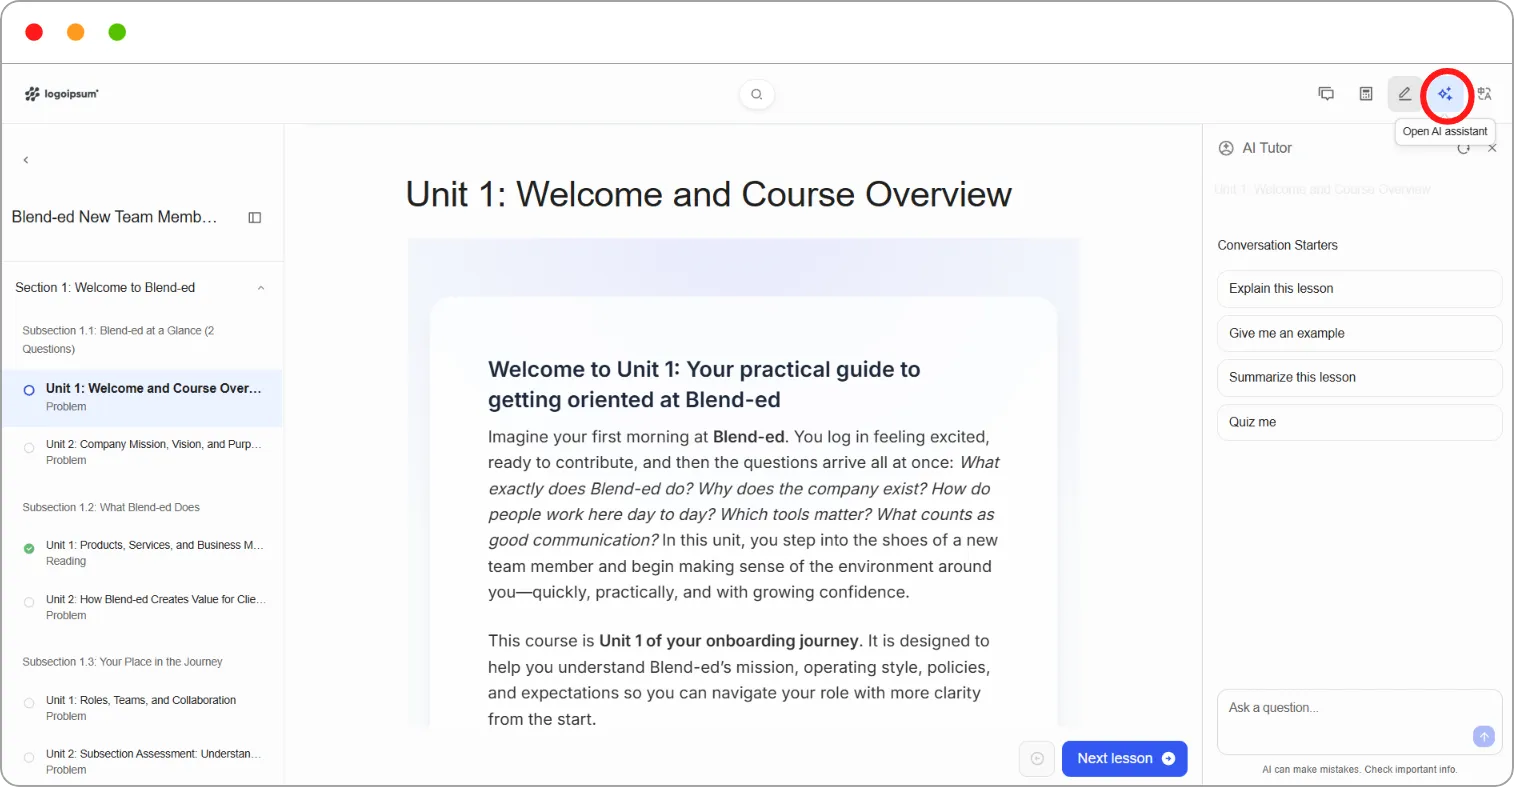Click the green completed checkmark icon

(x=29, y=548)
